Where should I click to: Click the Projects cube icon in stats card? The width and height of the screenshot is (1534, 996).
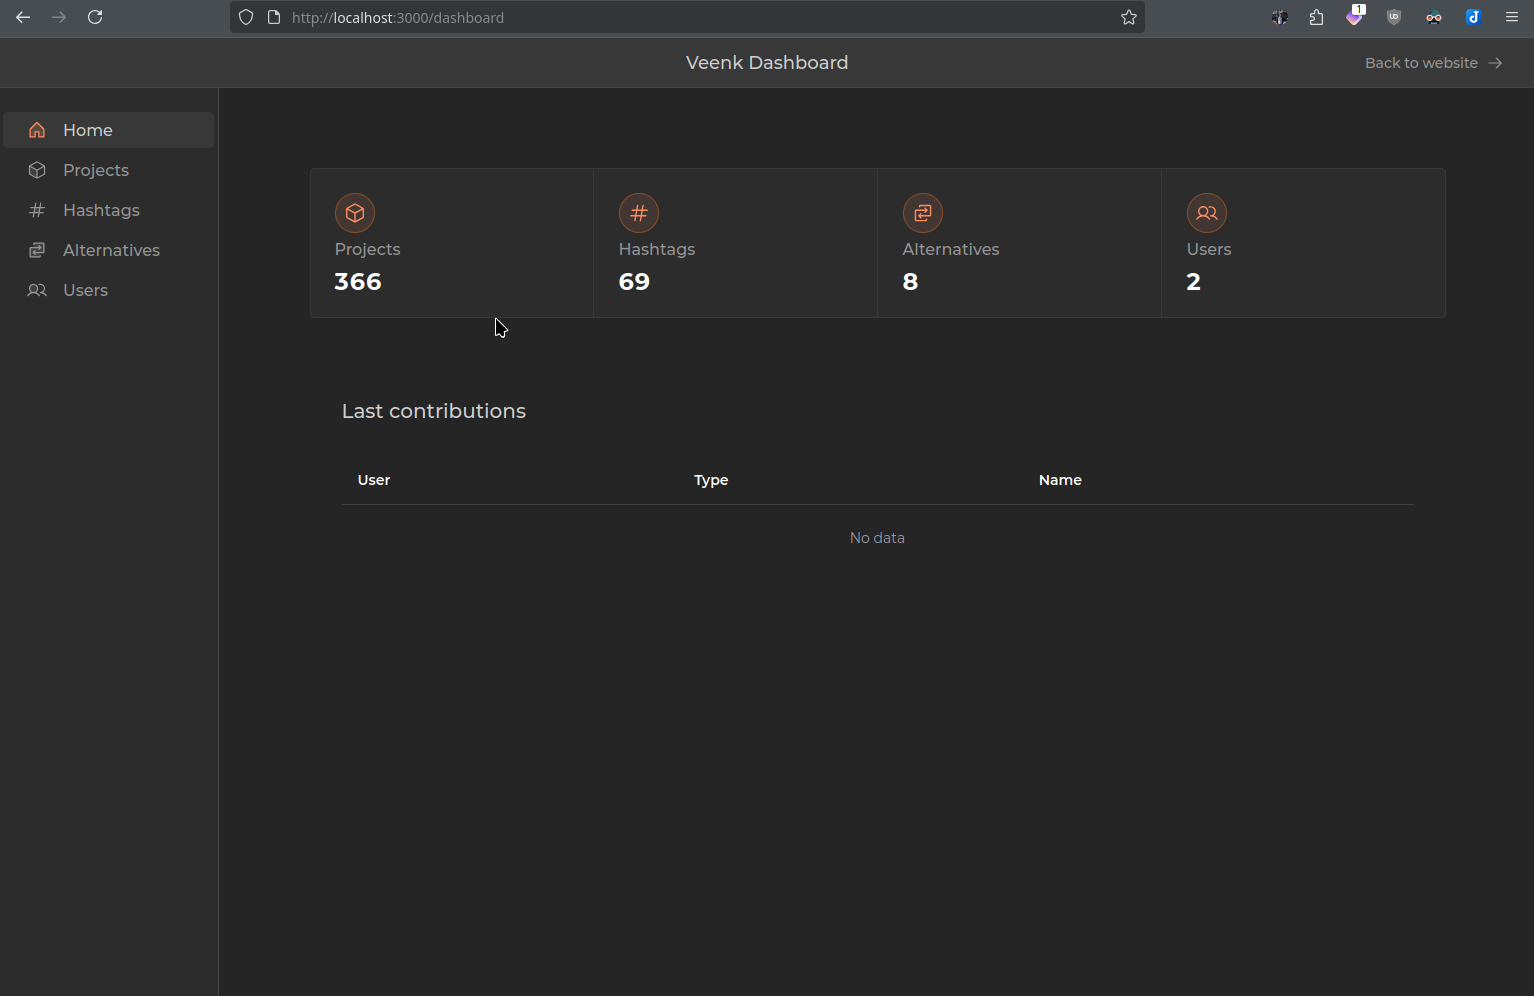click(355, 213)
